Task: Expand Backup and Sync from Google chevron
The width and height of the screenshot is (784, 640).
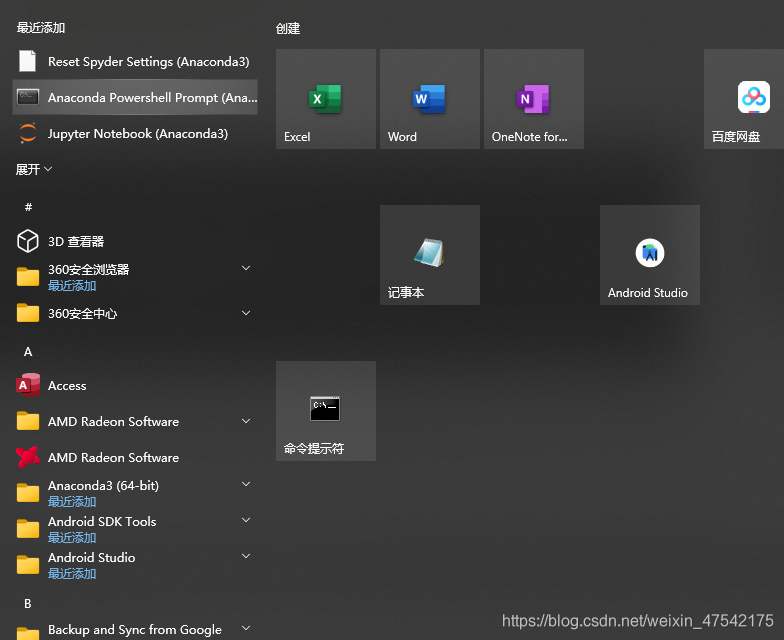Action: tap(246, 628)
